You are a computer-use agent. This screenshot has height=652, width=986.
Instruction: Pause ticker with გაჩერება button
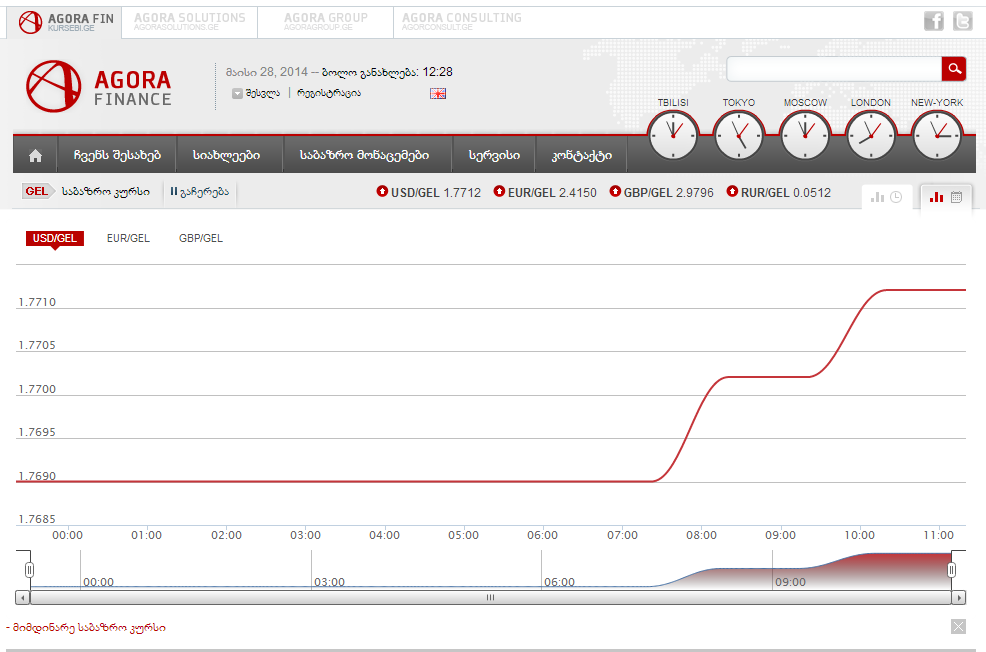click(x=200, y=192)
